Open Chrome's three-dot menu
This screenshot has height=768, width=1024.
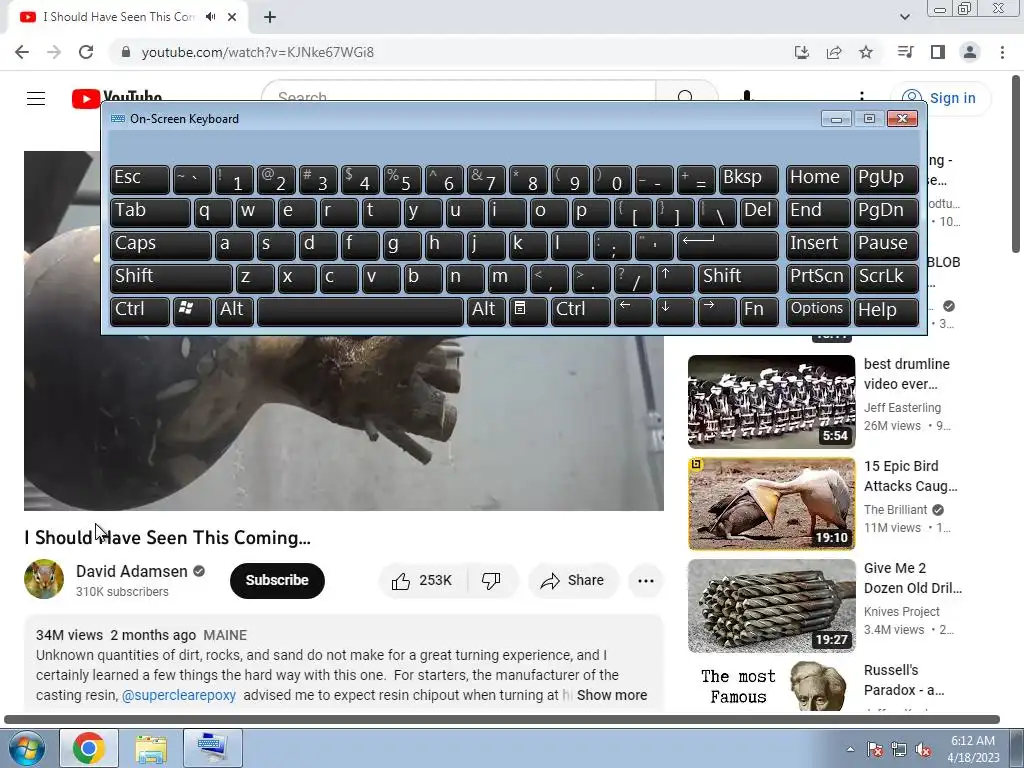pyautogui.click(x=1002, y=52)
